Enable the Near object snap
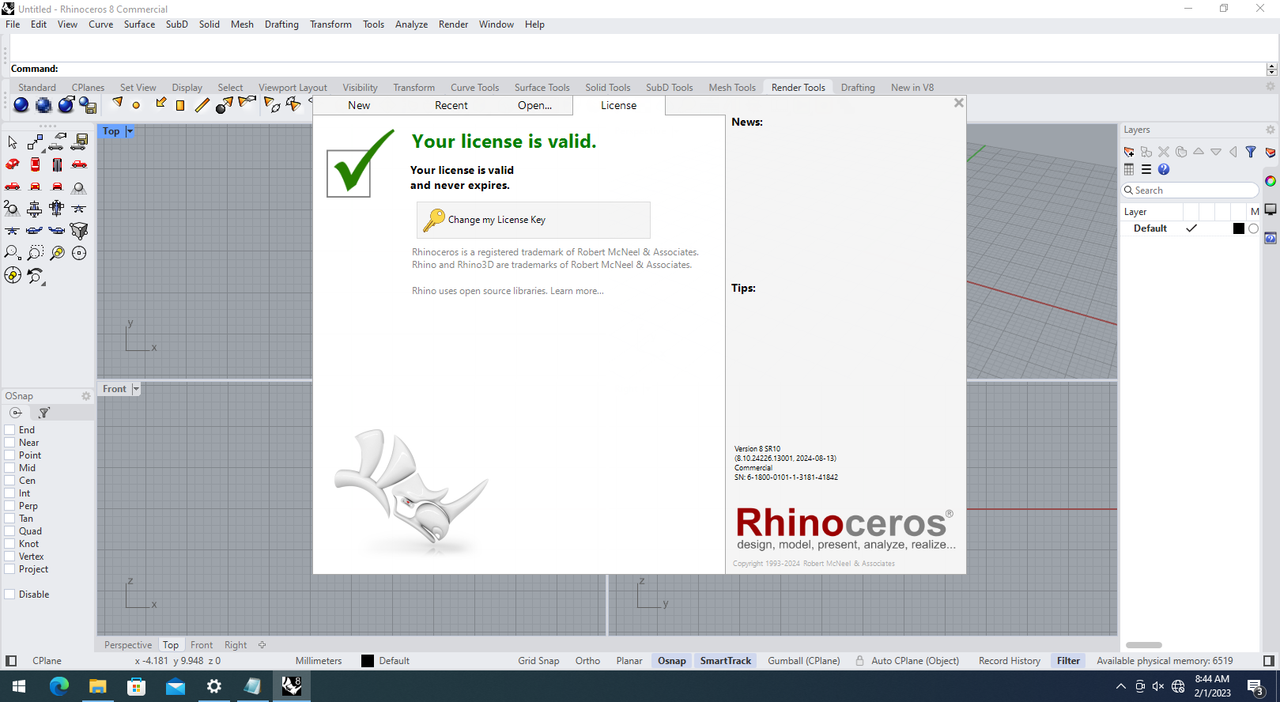The width and height of the screenshot is (1280, 702). pyautogui.click(x=10, y=443)
